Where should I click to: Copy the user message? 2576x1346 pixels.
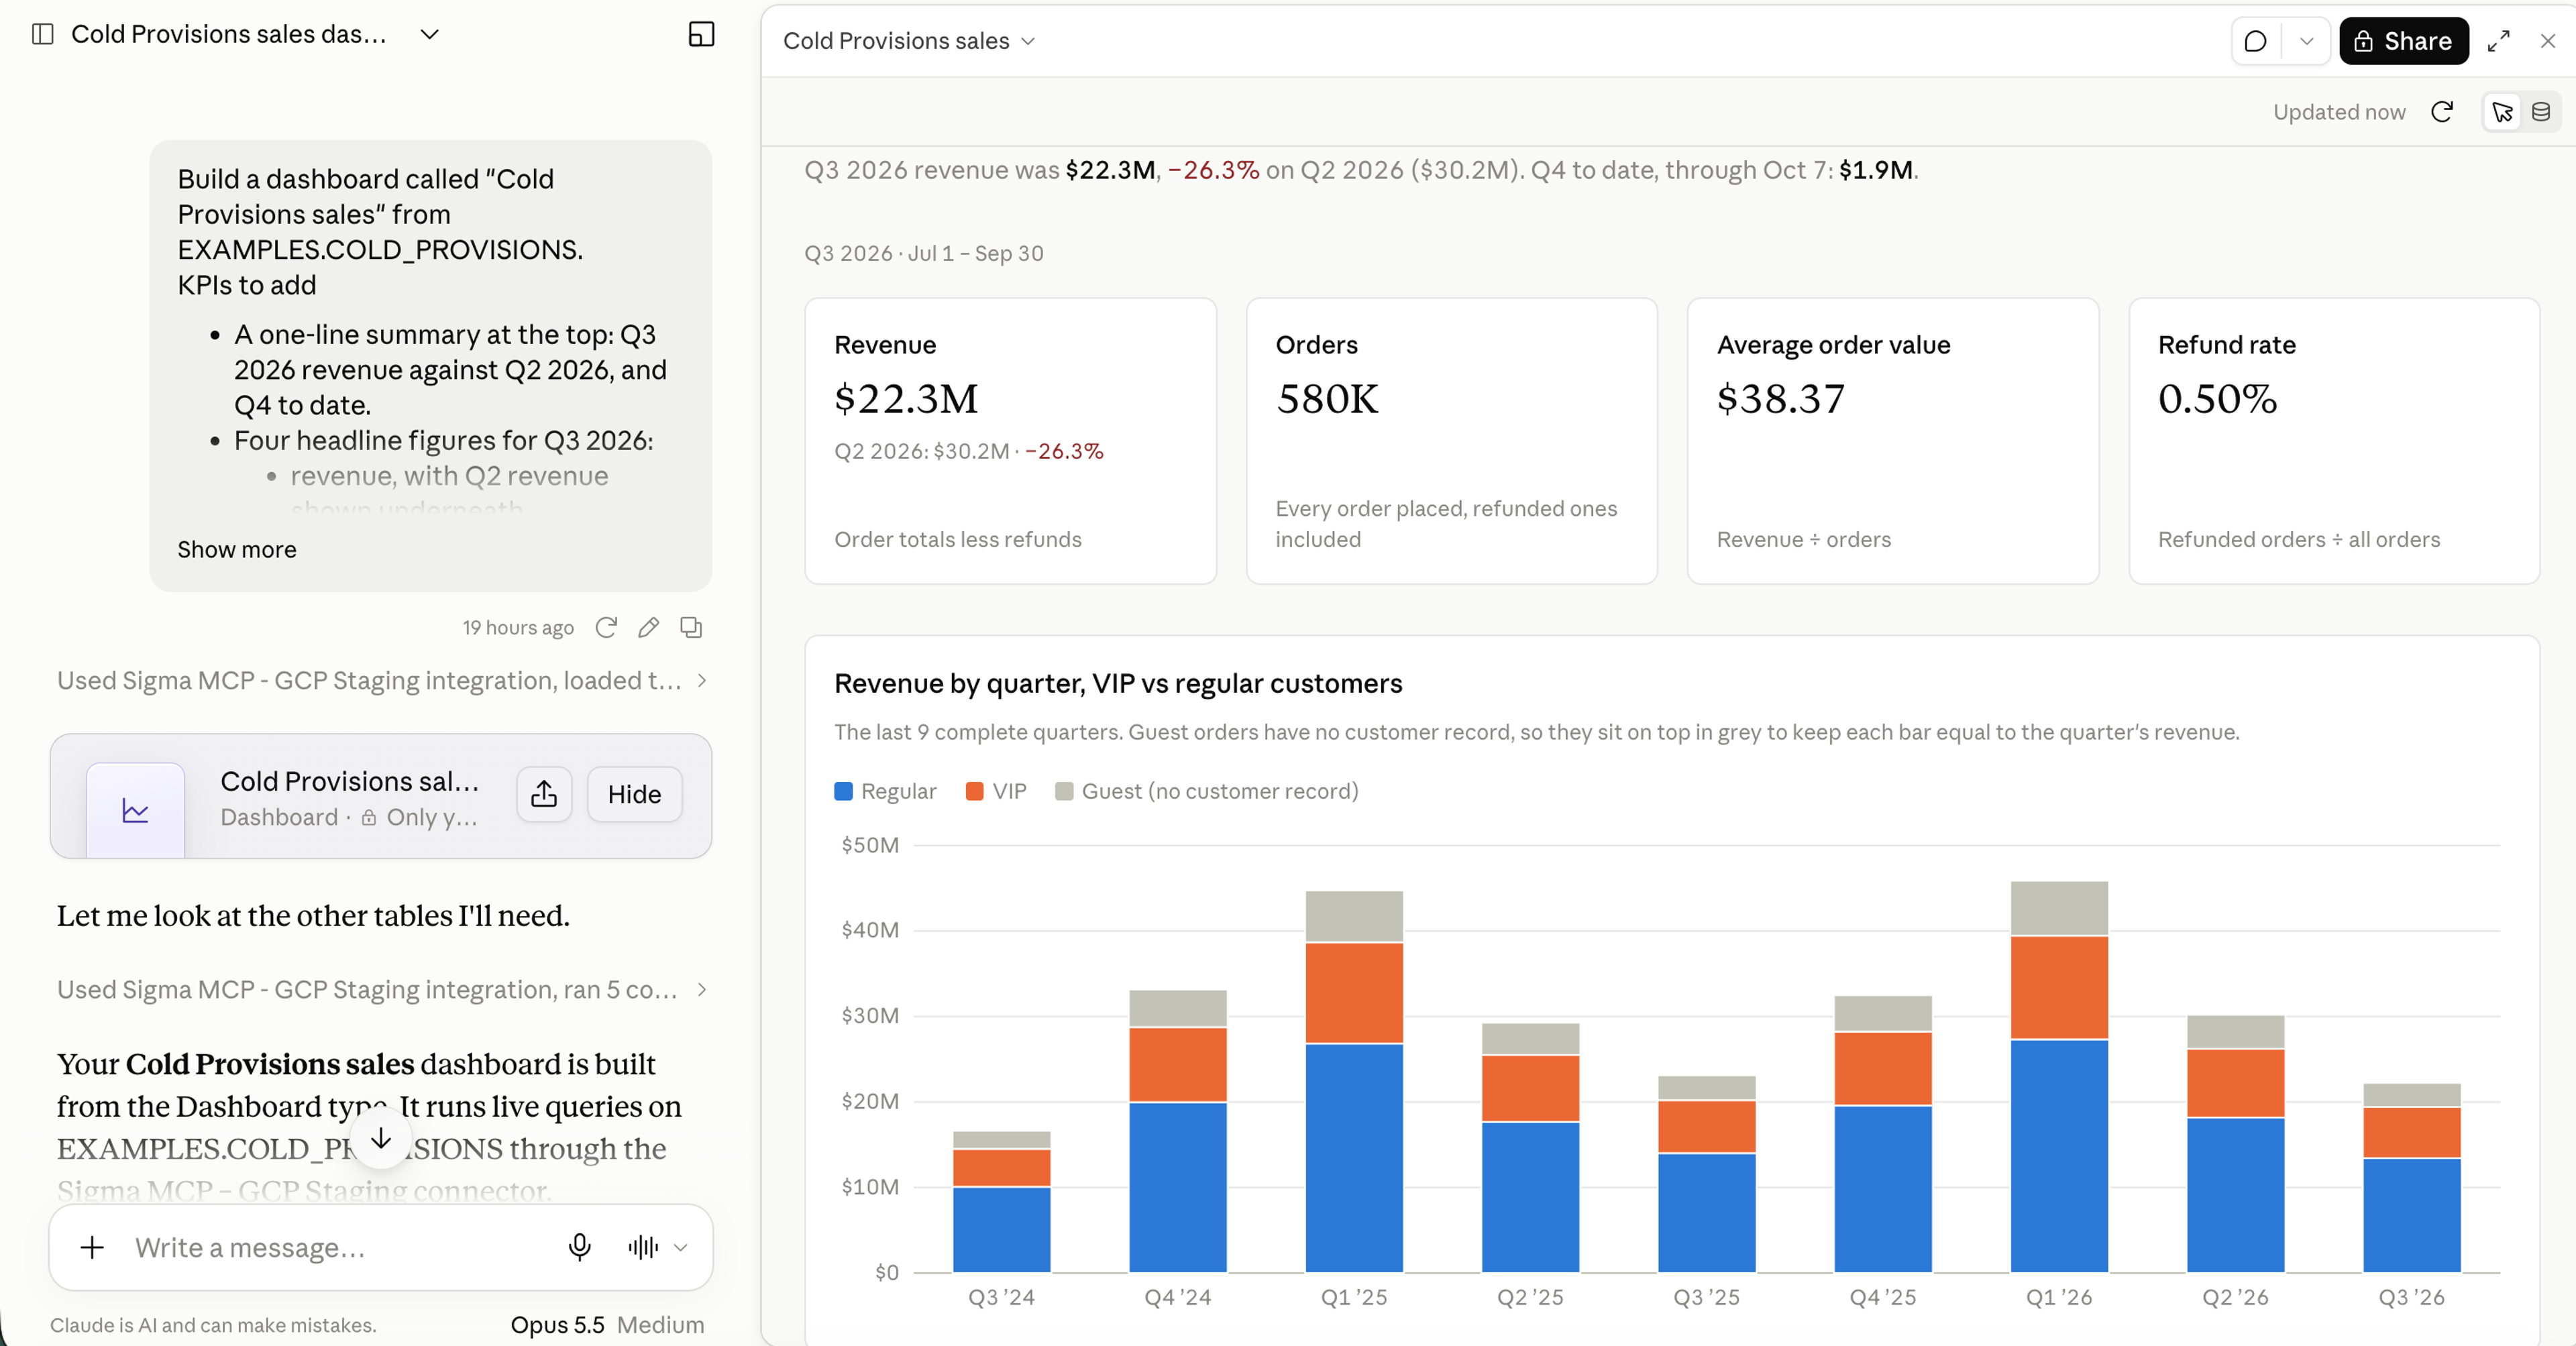coord(692,627)
